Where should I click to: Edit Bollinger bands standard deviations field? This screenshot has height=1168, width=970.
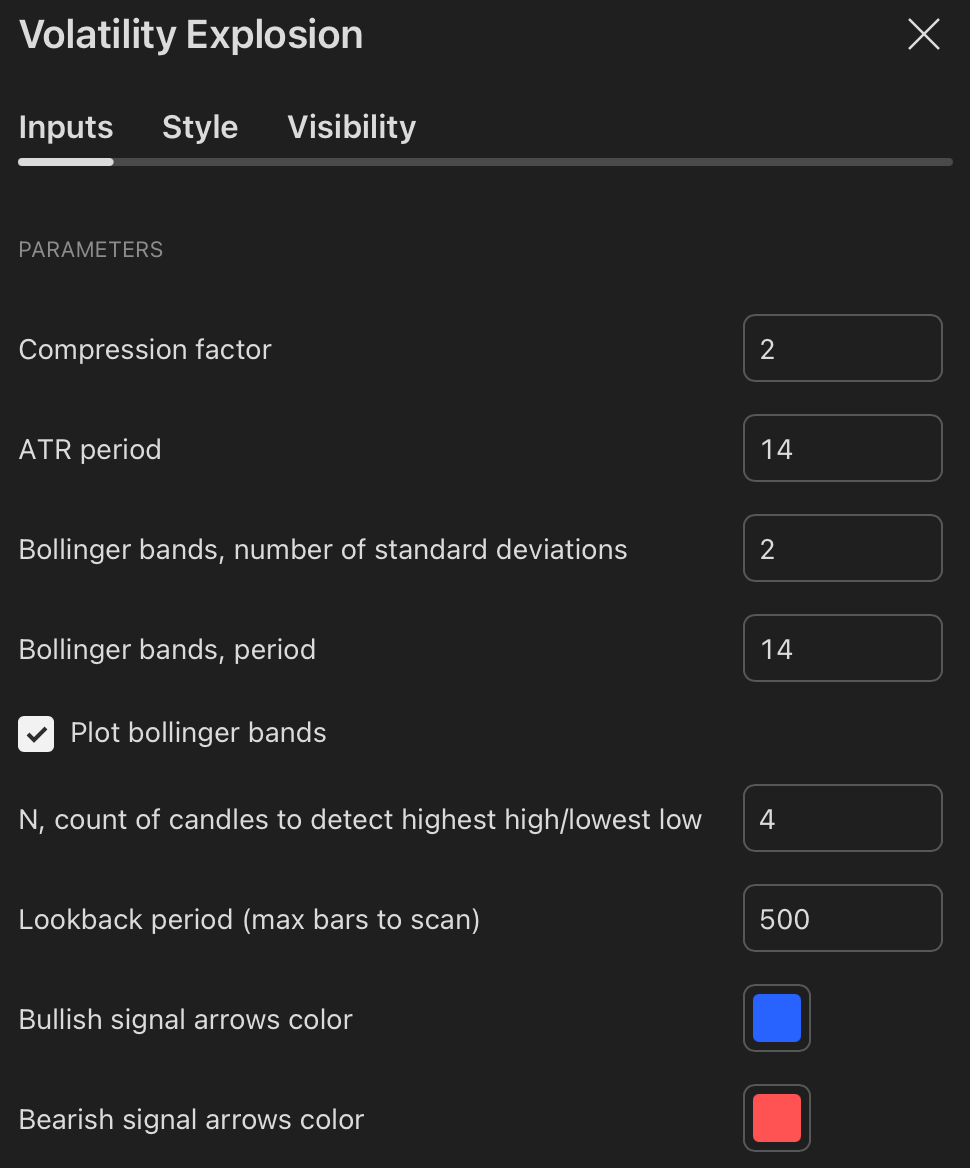(x=842, y=549)
